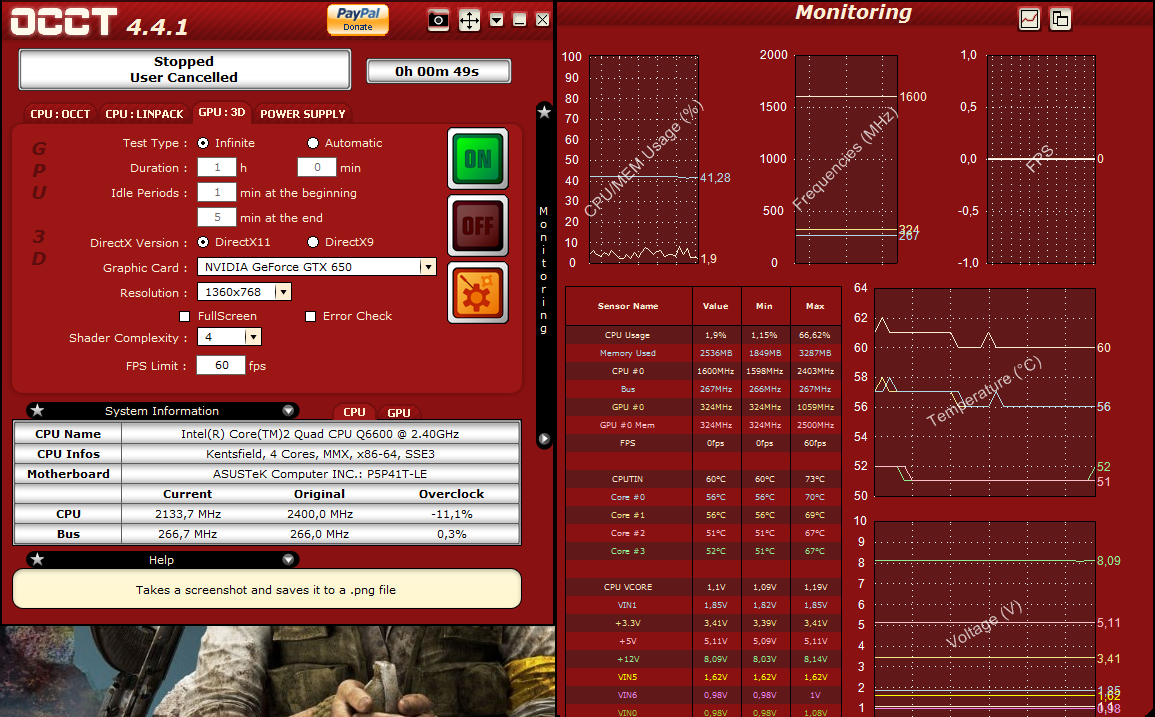1155x717 pixels.
Task: Start the test with the green ON button
Action: [x=478, y=158]
